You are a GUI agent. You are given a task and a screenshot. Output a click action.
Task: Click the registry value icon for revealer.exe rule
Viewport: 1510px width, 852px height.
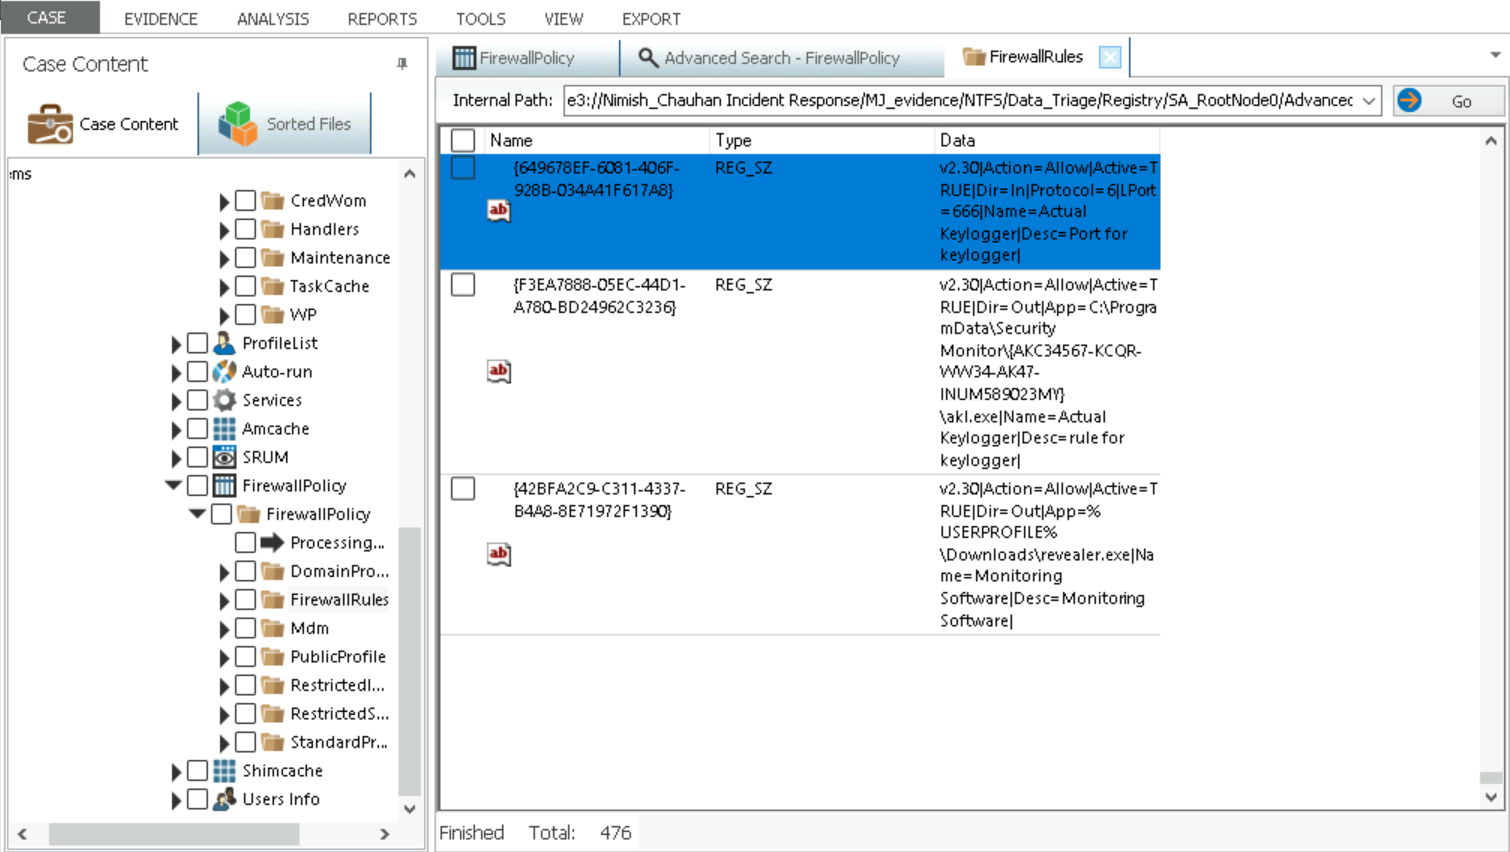pos(498,554)
